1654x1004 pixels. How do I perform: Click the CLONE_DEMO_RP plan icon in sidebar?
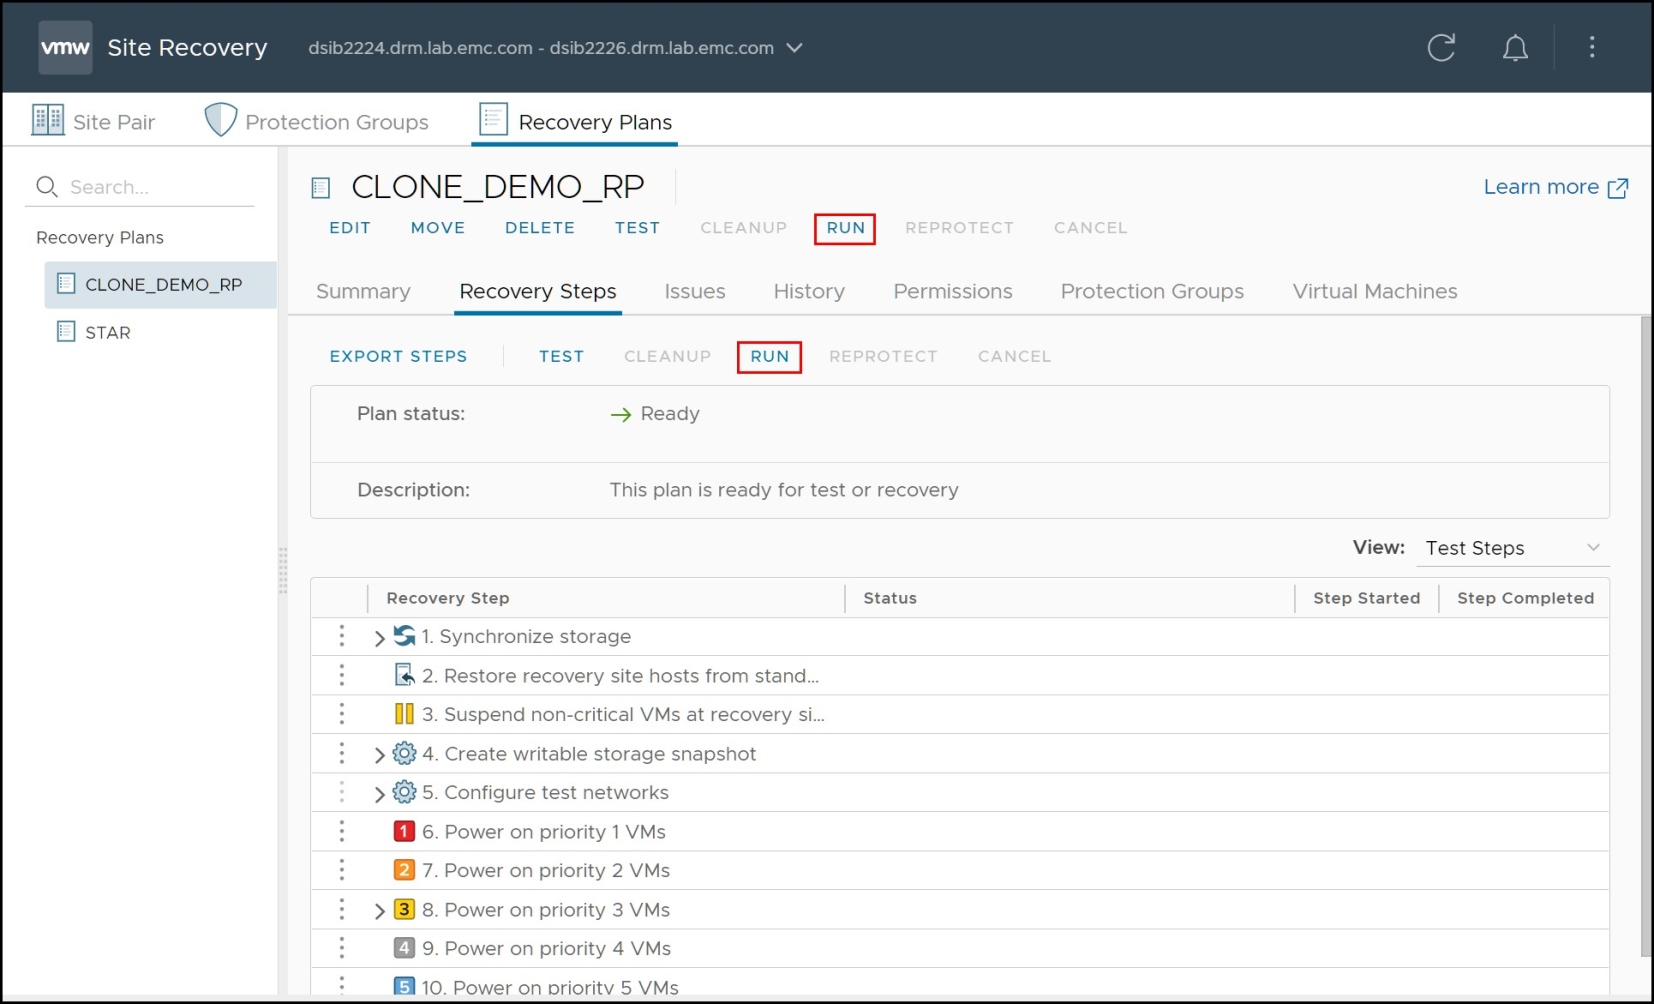coord(66,284)
